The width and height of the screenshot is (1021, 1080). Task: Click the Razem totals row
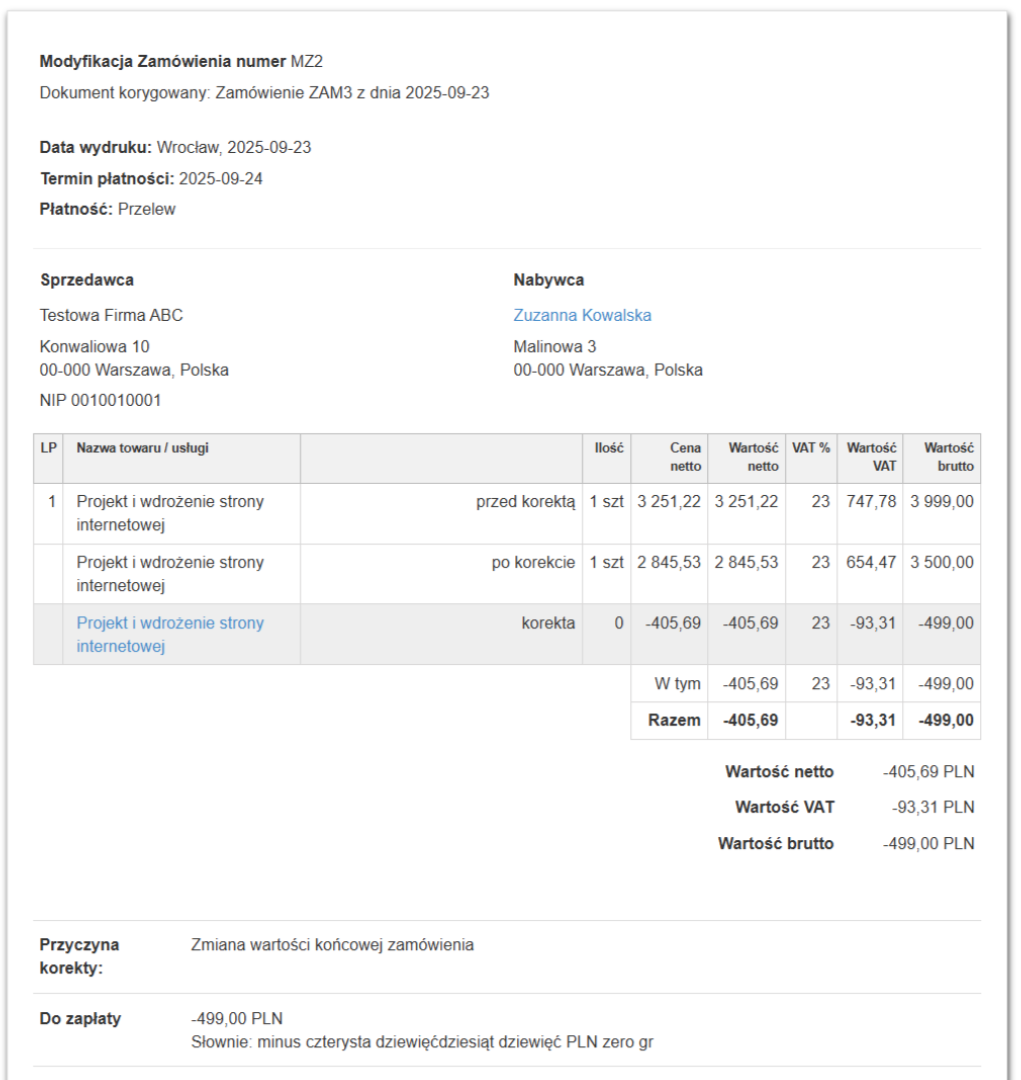pos(674,718)
